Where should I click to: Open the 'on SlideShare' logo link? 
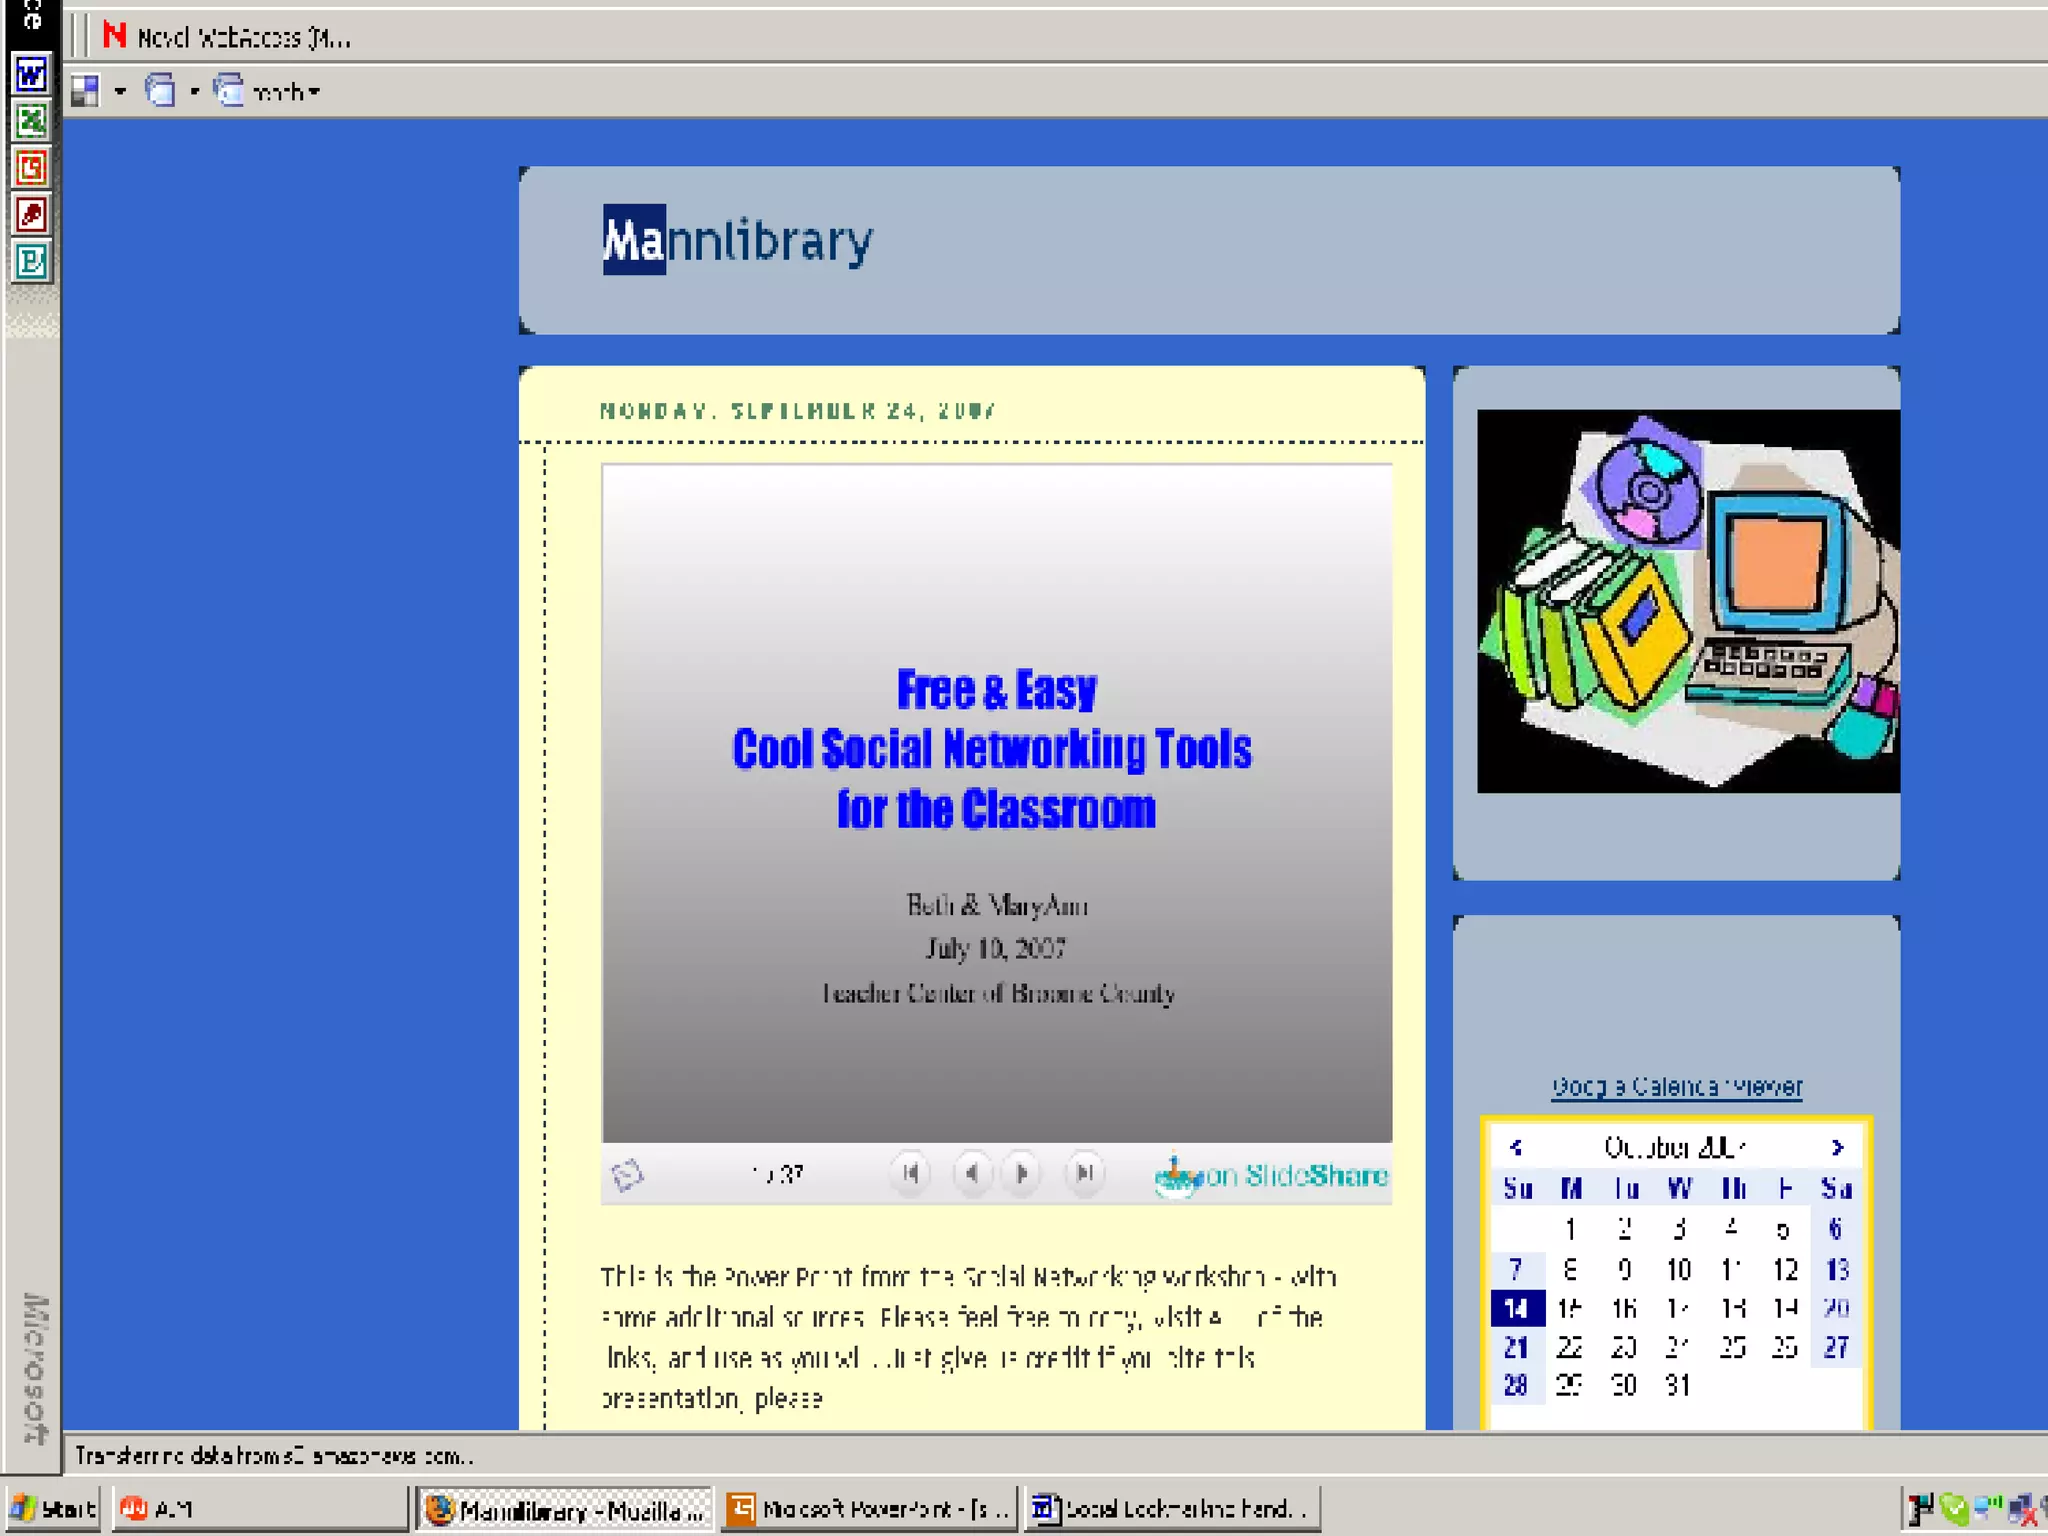click(x=1272, y=1175)
